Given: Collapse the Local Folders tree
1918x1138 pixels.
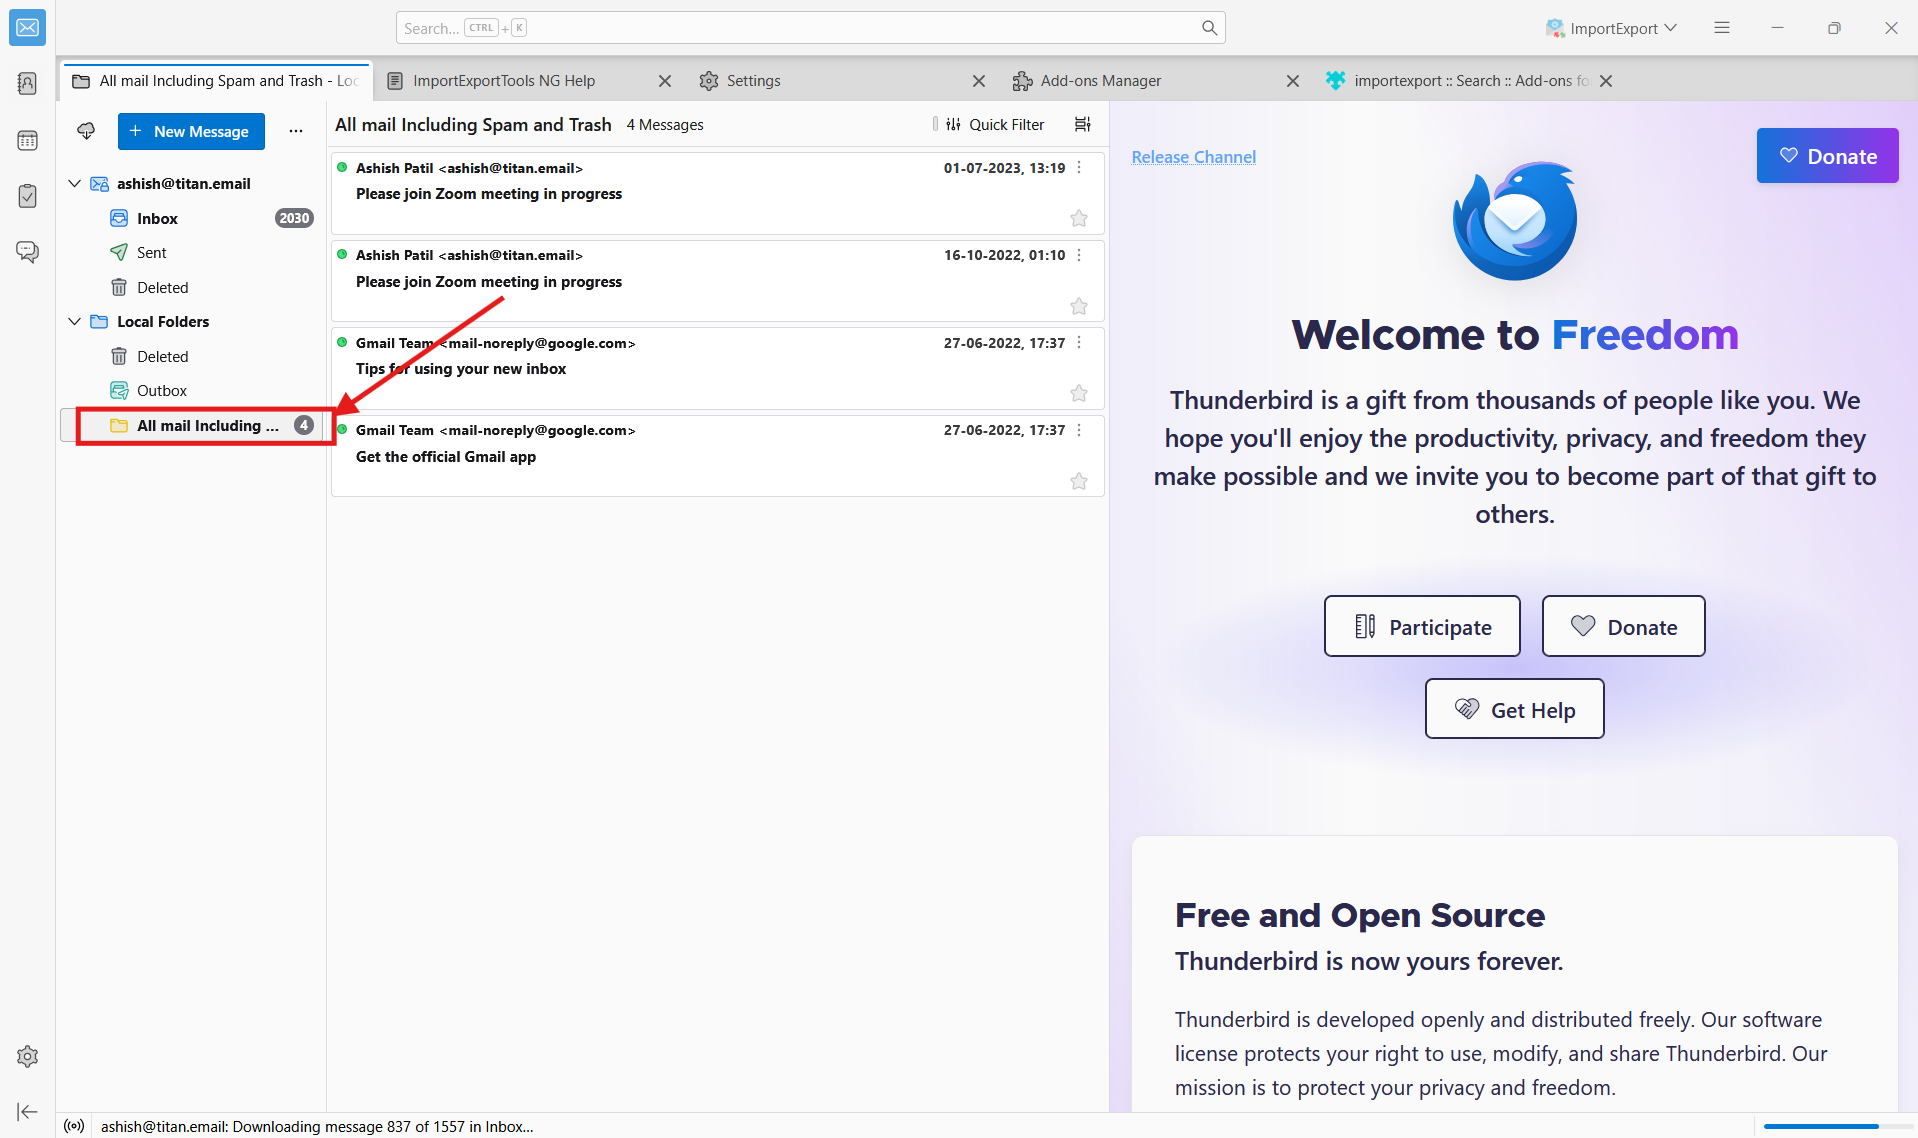Looking at the screenshot, I should pyautogui.click(x=74, y=321).
